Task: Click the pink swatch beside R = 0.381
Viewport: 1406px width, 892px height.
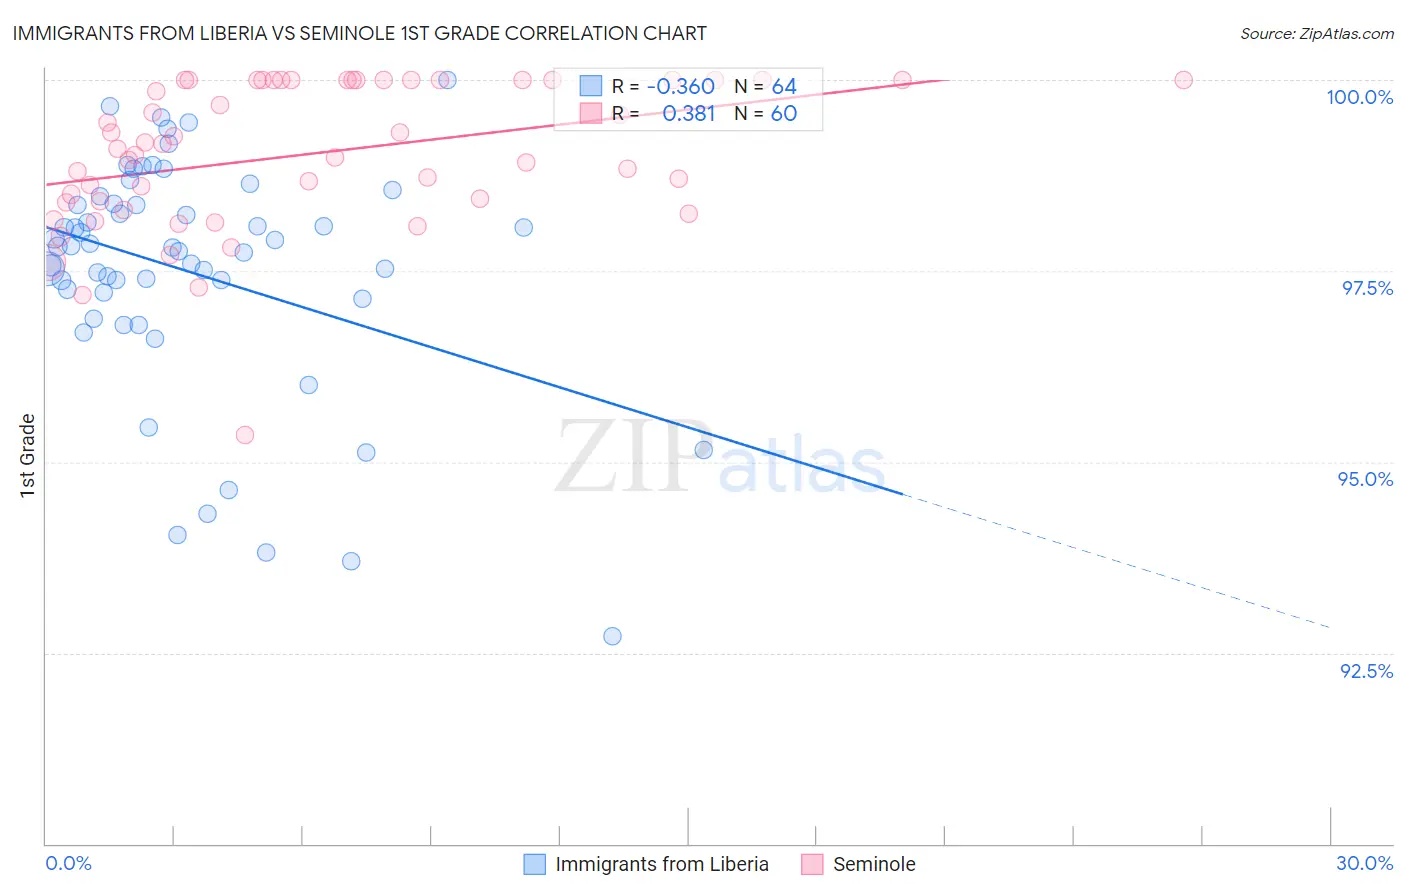Action: [x=591, y=113]
